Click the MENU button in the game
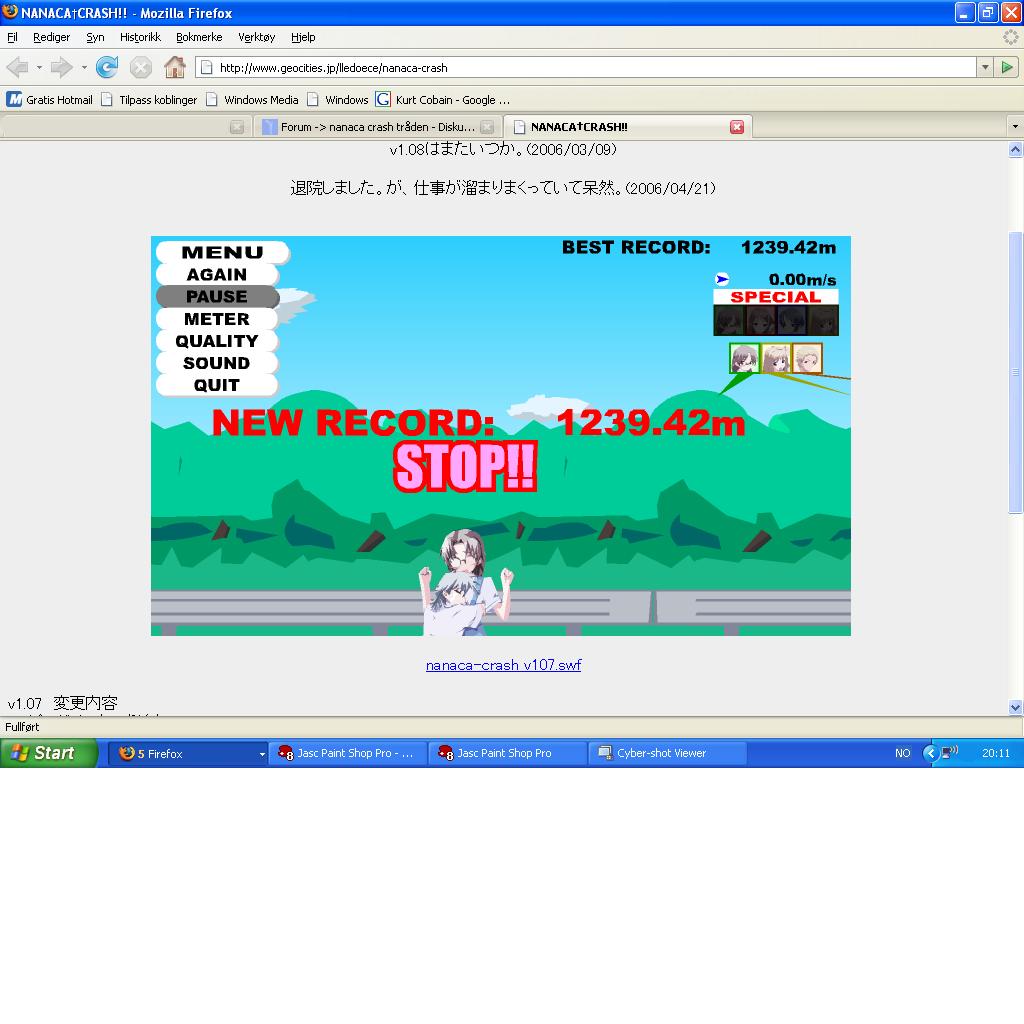 click(223, 252)
